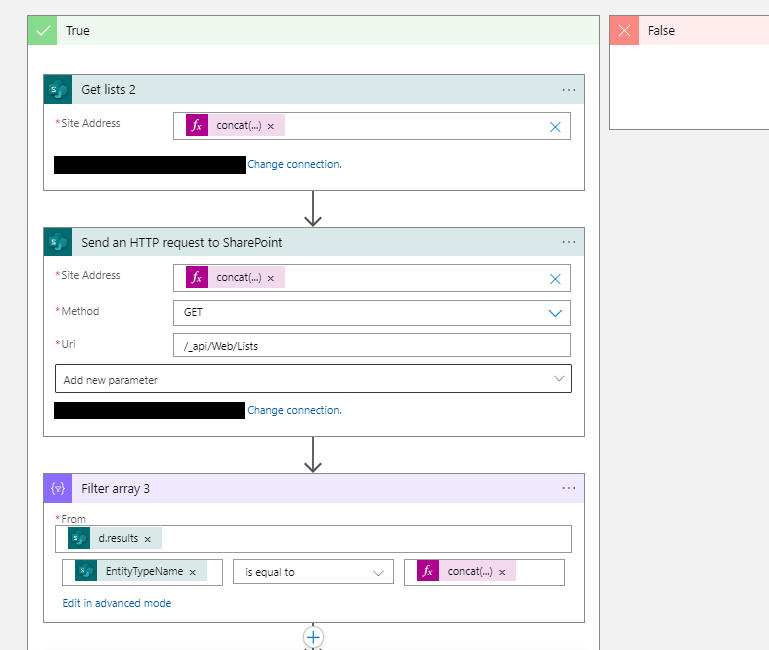Click fx icon in HTTP request Site Address
The image size is (769, 650).
click(x=197, y=277)
